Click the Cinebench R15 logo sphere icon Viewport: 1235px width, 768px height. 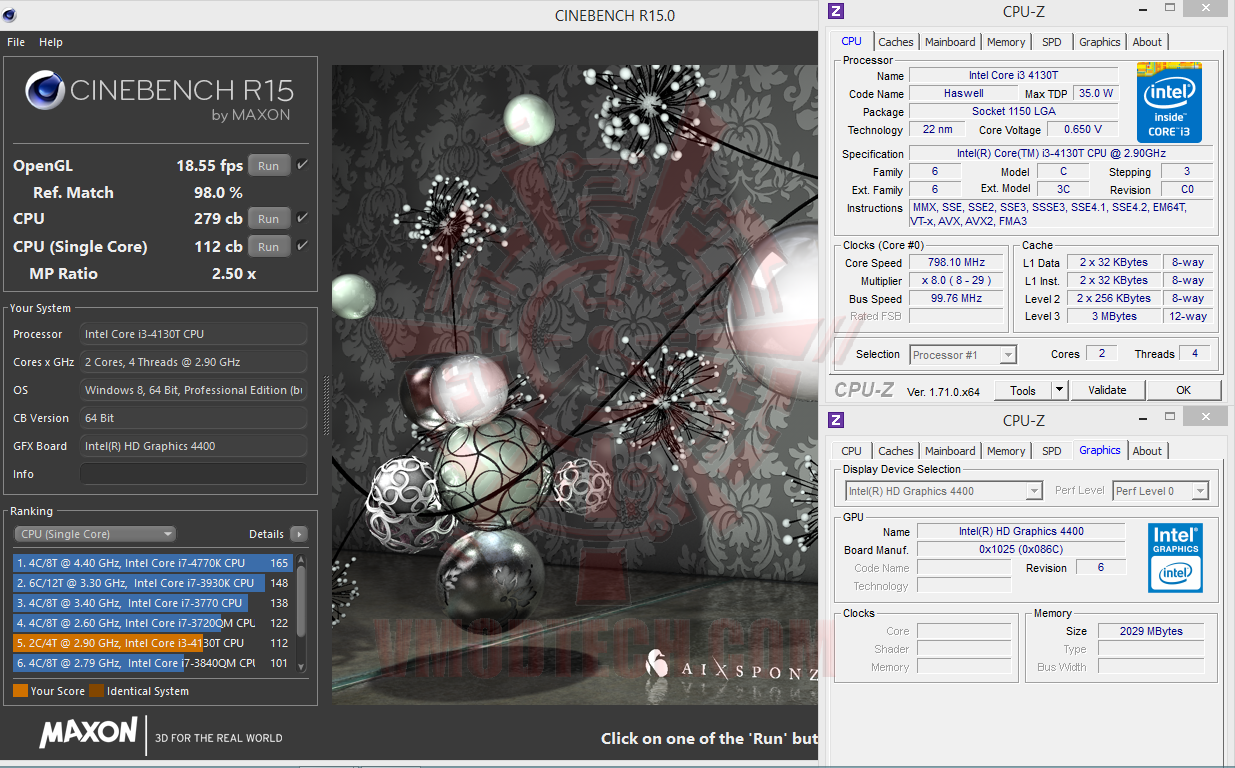[x=45, y=91]
